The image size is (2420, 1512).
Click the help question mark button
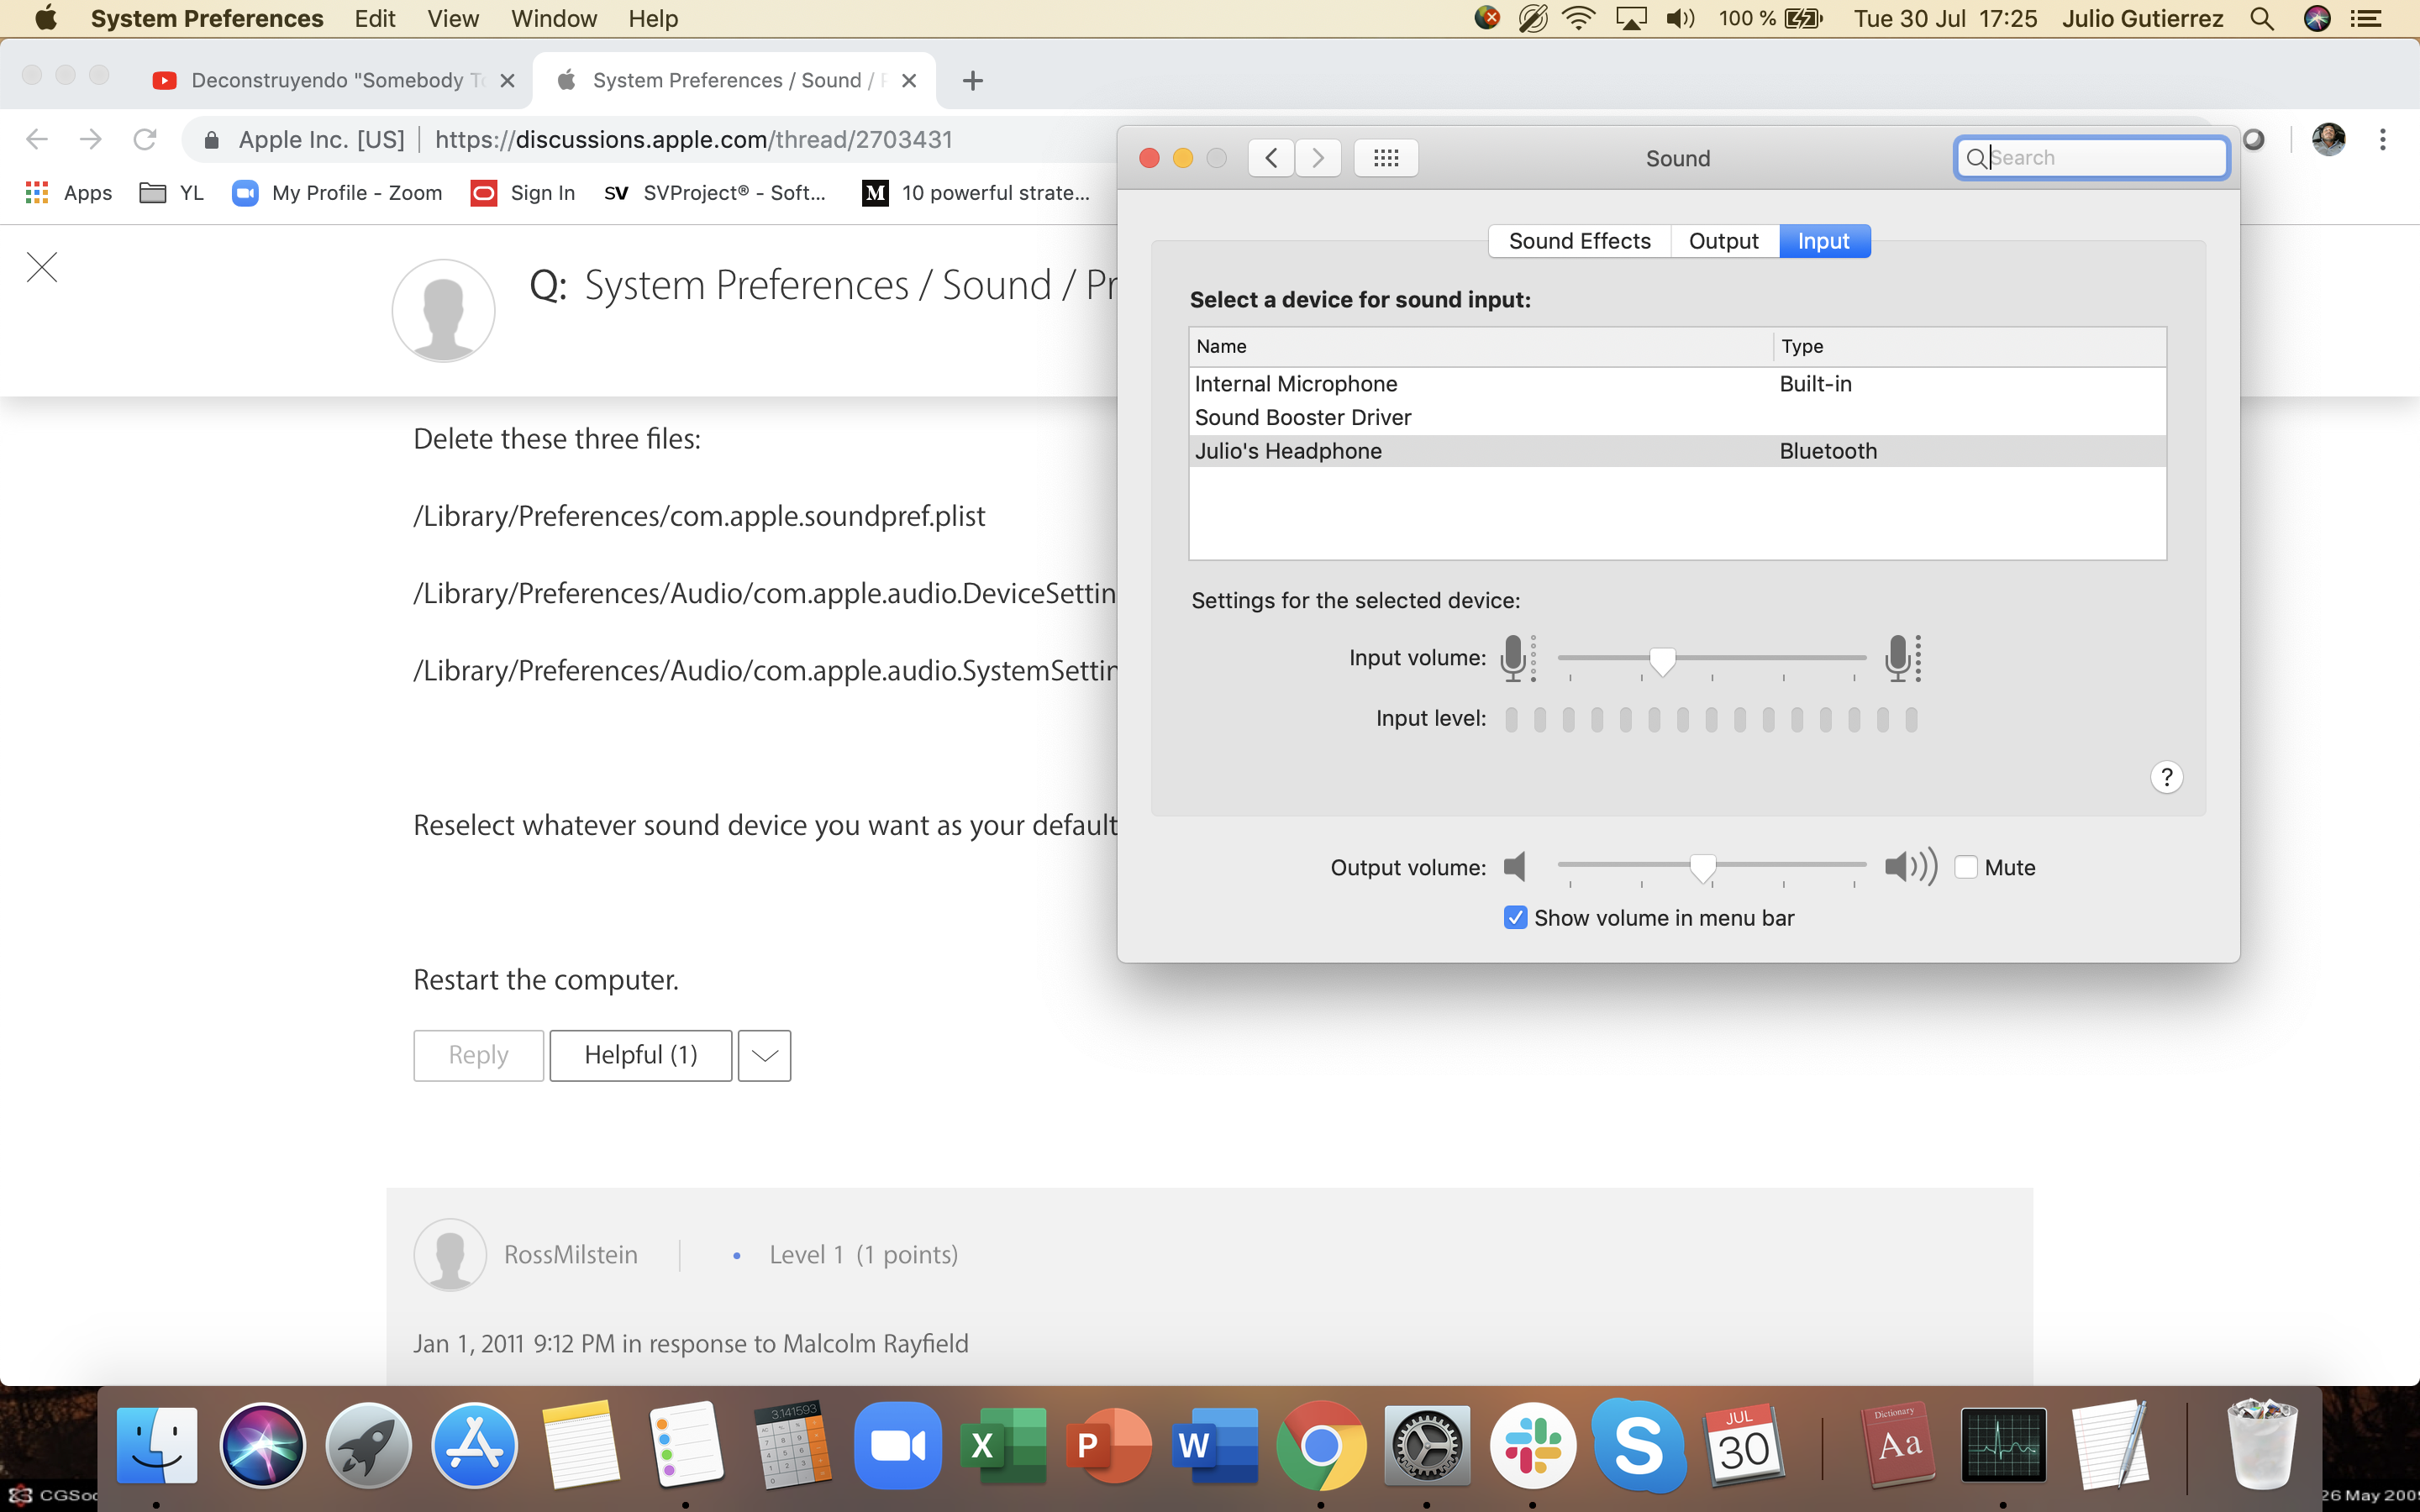[x=2166, y=777]
